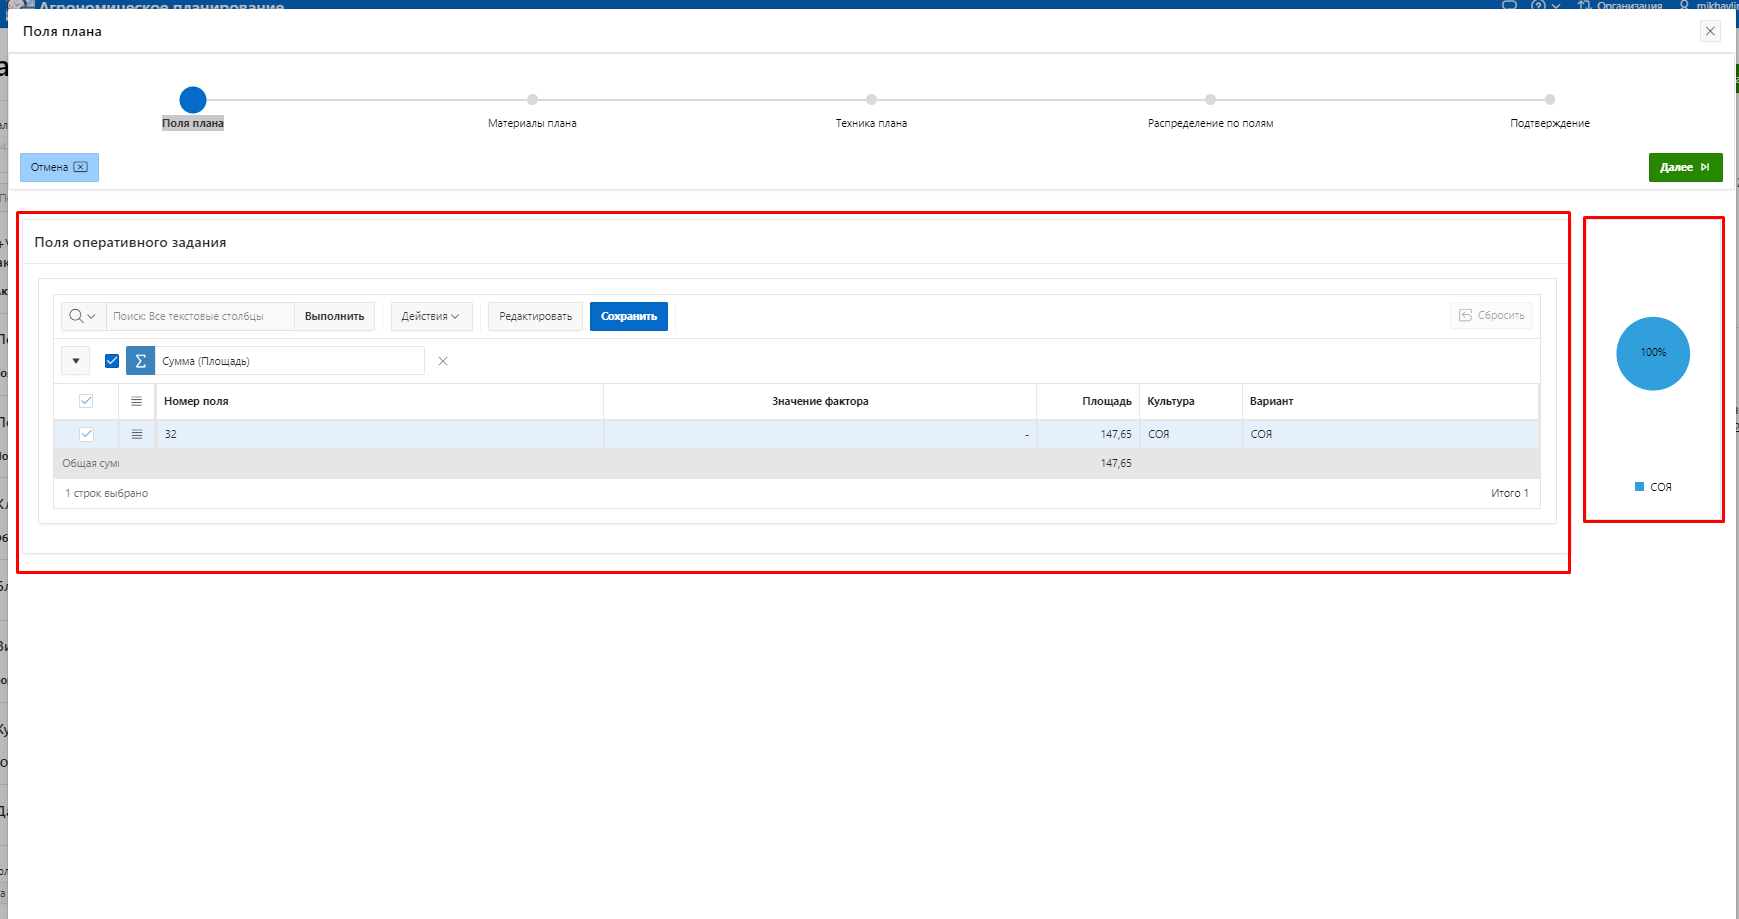Close the Поля плана dialog
Image resolution: width=1739 pixels, height=919 pixels.
(1710, 31)
